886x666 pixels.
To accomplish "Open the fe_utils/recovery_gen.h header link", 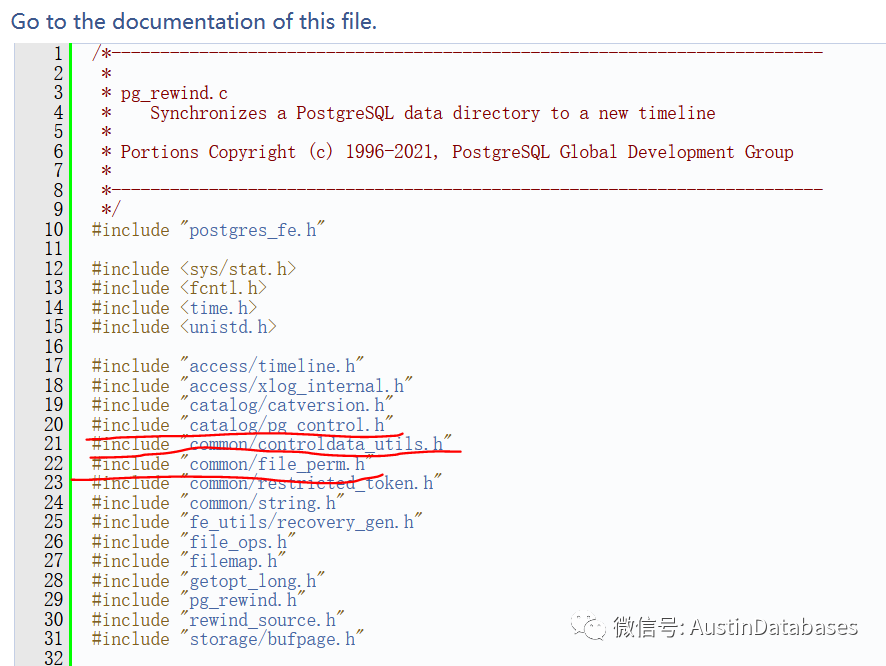I will tap(301, 522).
